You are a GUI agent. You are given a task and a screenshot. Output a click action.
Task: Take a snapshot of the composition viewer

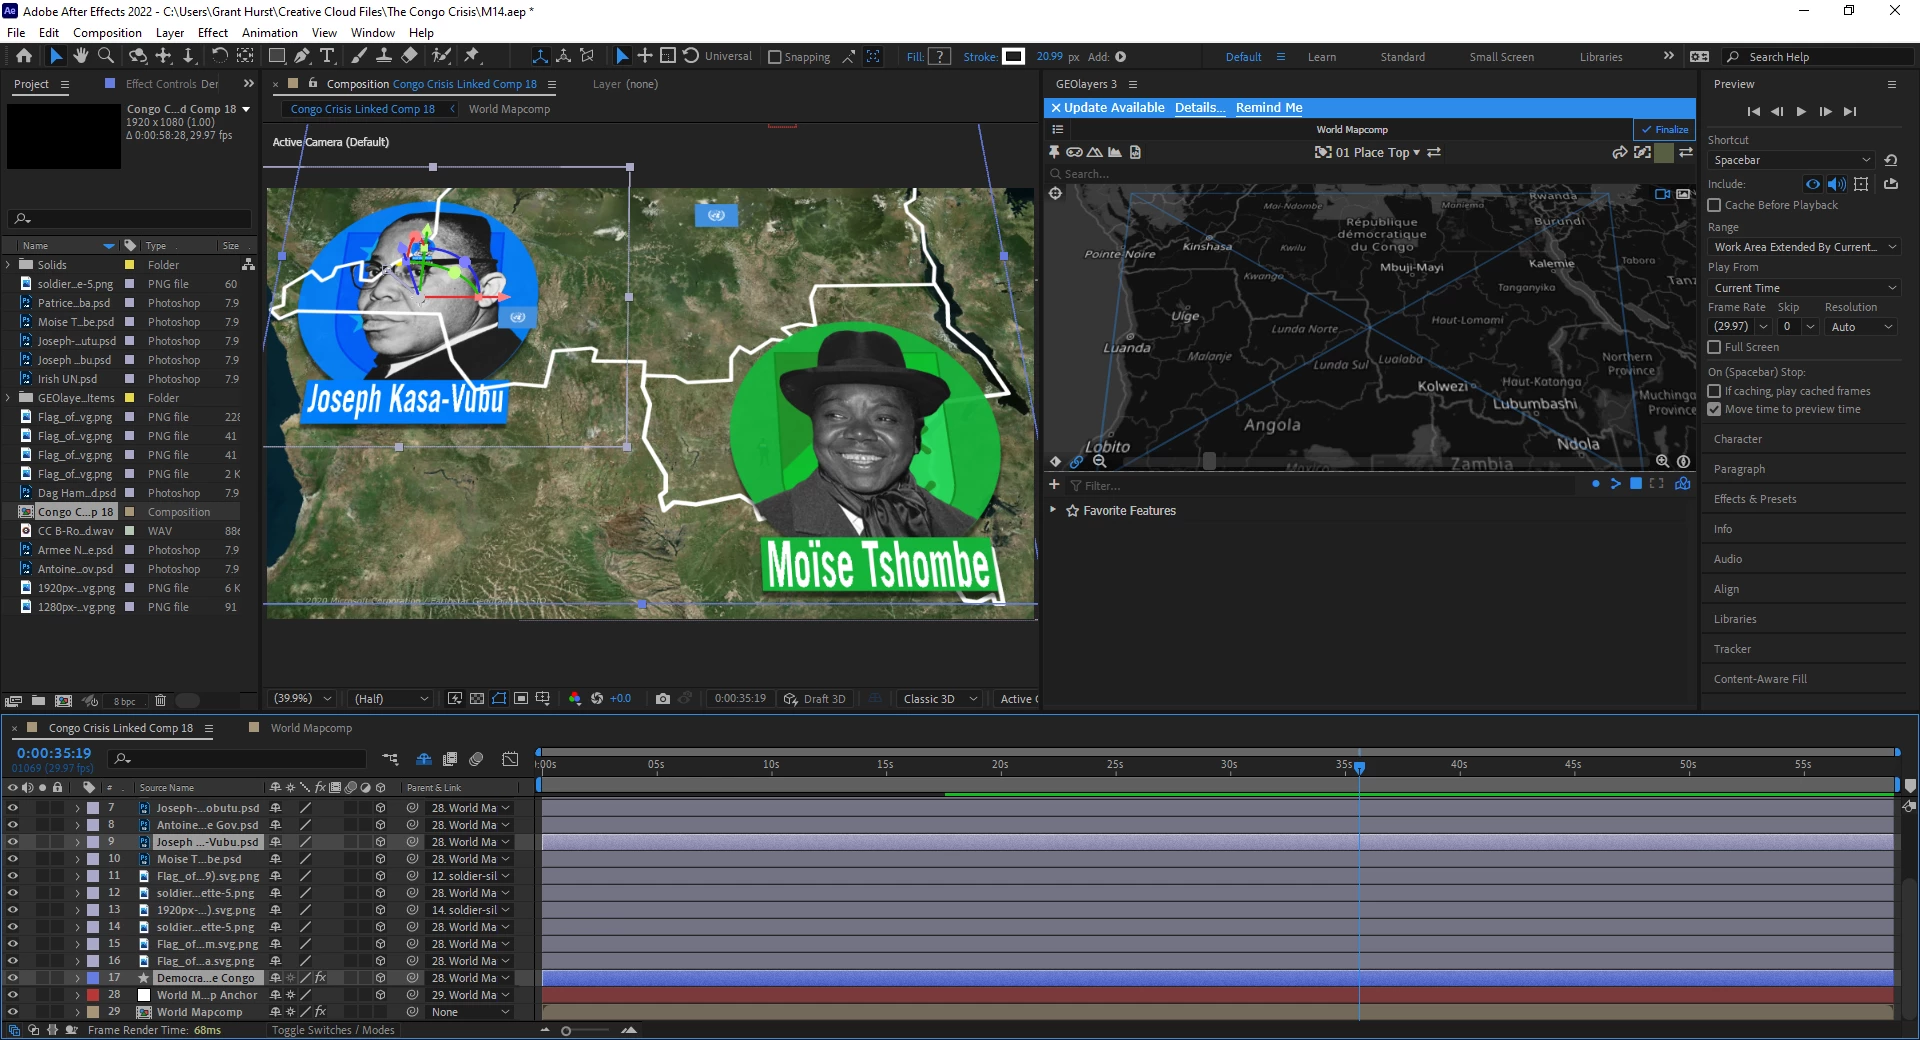pyautogui.click(x=662, y=699)
